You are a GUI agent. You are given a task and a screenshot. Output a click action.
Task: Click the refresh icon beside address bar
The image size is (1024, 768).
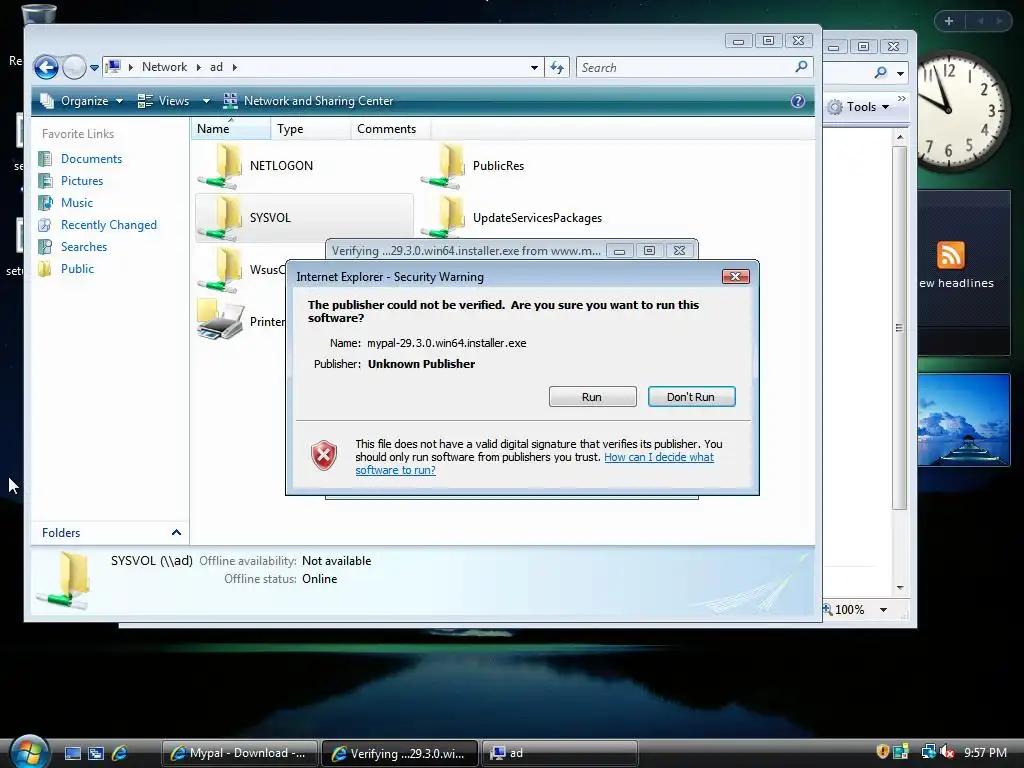coord(557,67)
